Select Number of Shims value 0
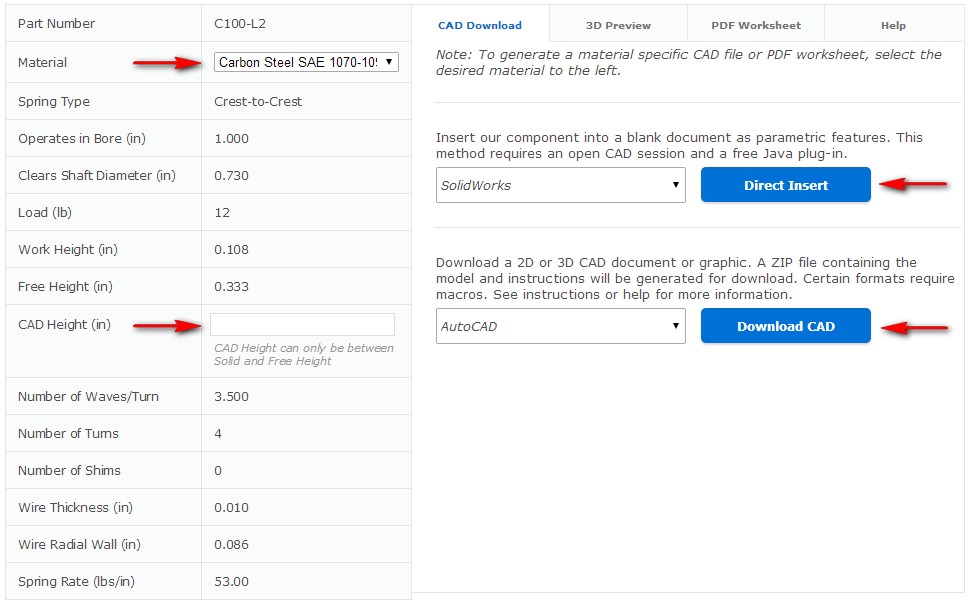Viewport: 972px width, 605px height. coord(218,471)
